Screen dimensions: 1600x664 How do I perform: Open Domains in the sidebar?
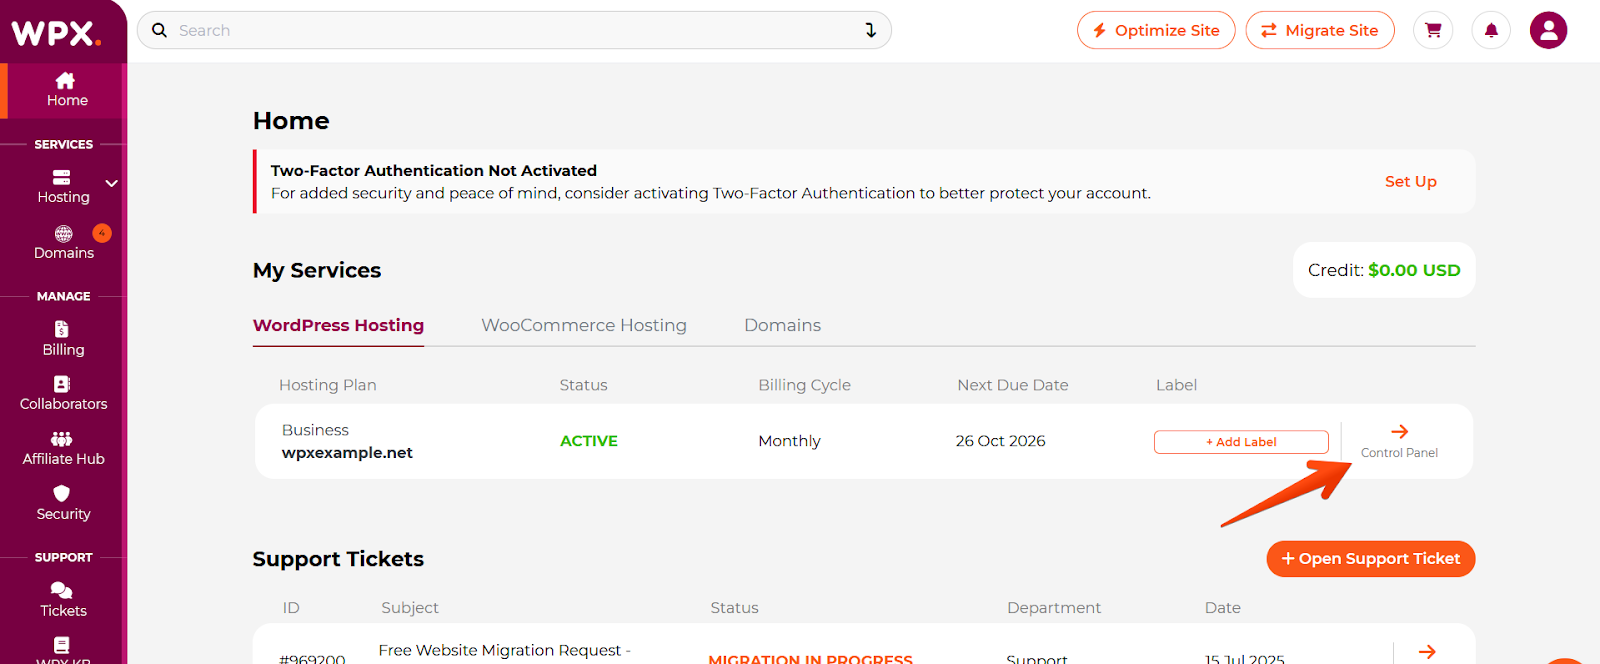(63, 243)
